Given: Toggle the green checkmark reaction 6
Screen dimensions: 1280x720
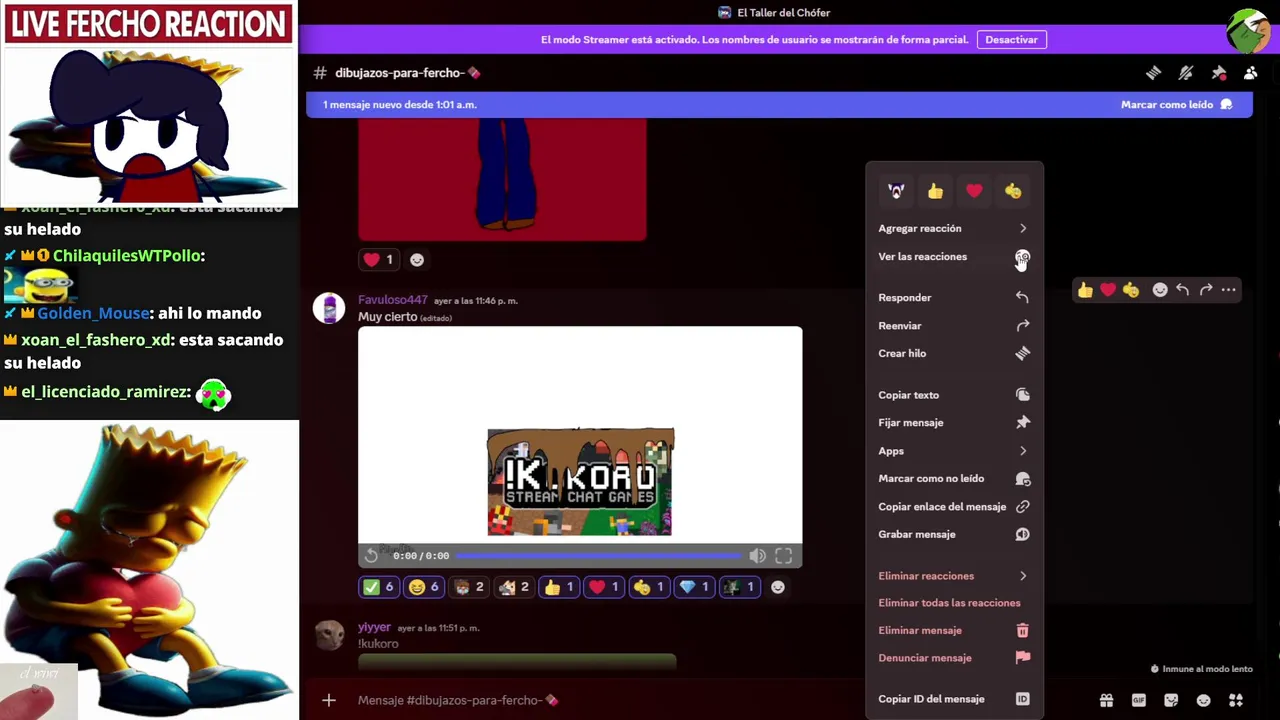Looking at the screenshot, I should 379,587.
